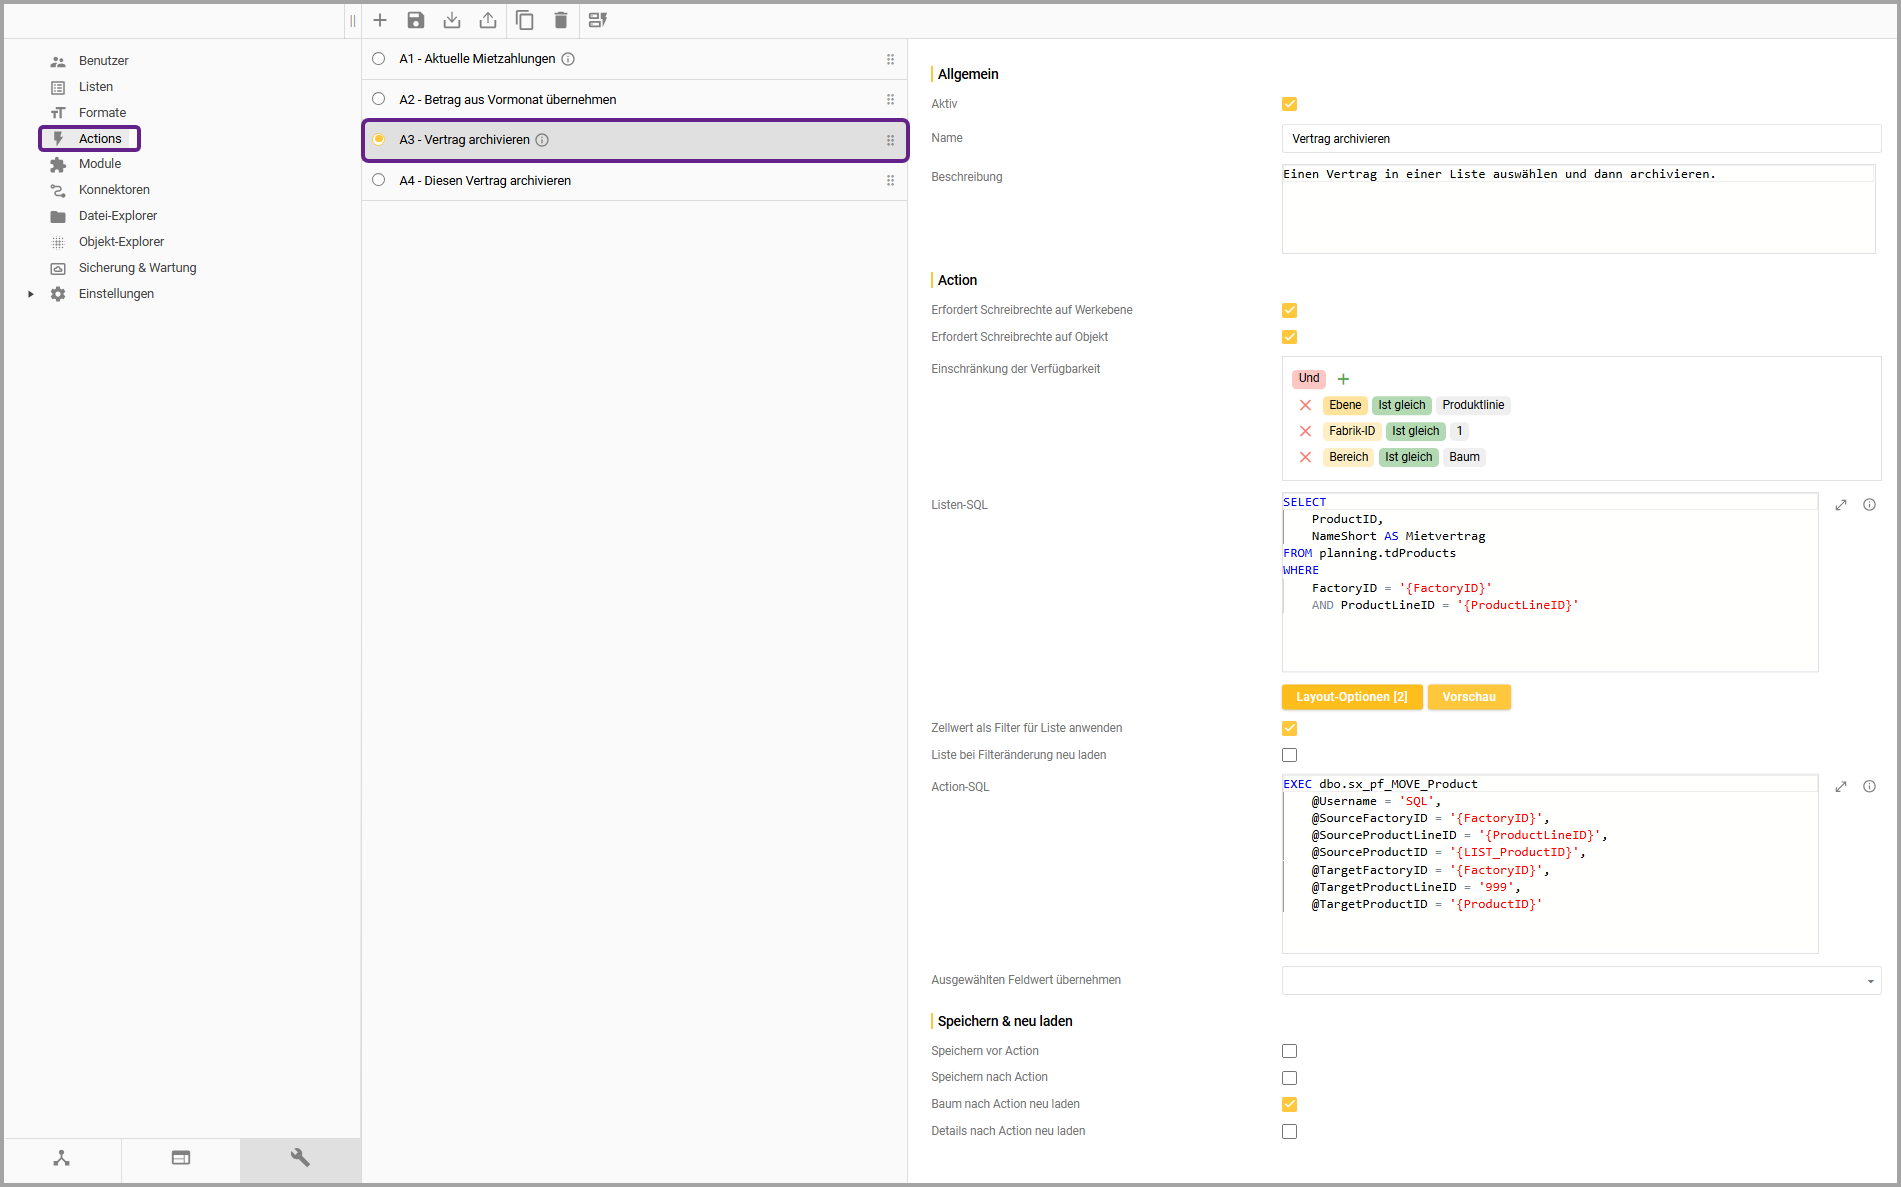
Task: Expand the Listen-SQL editor to fullscreen
Action: click(1840, 505)
